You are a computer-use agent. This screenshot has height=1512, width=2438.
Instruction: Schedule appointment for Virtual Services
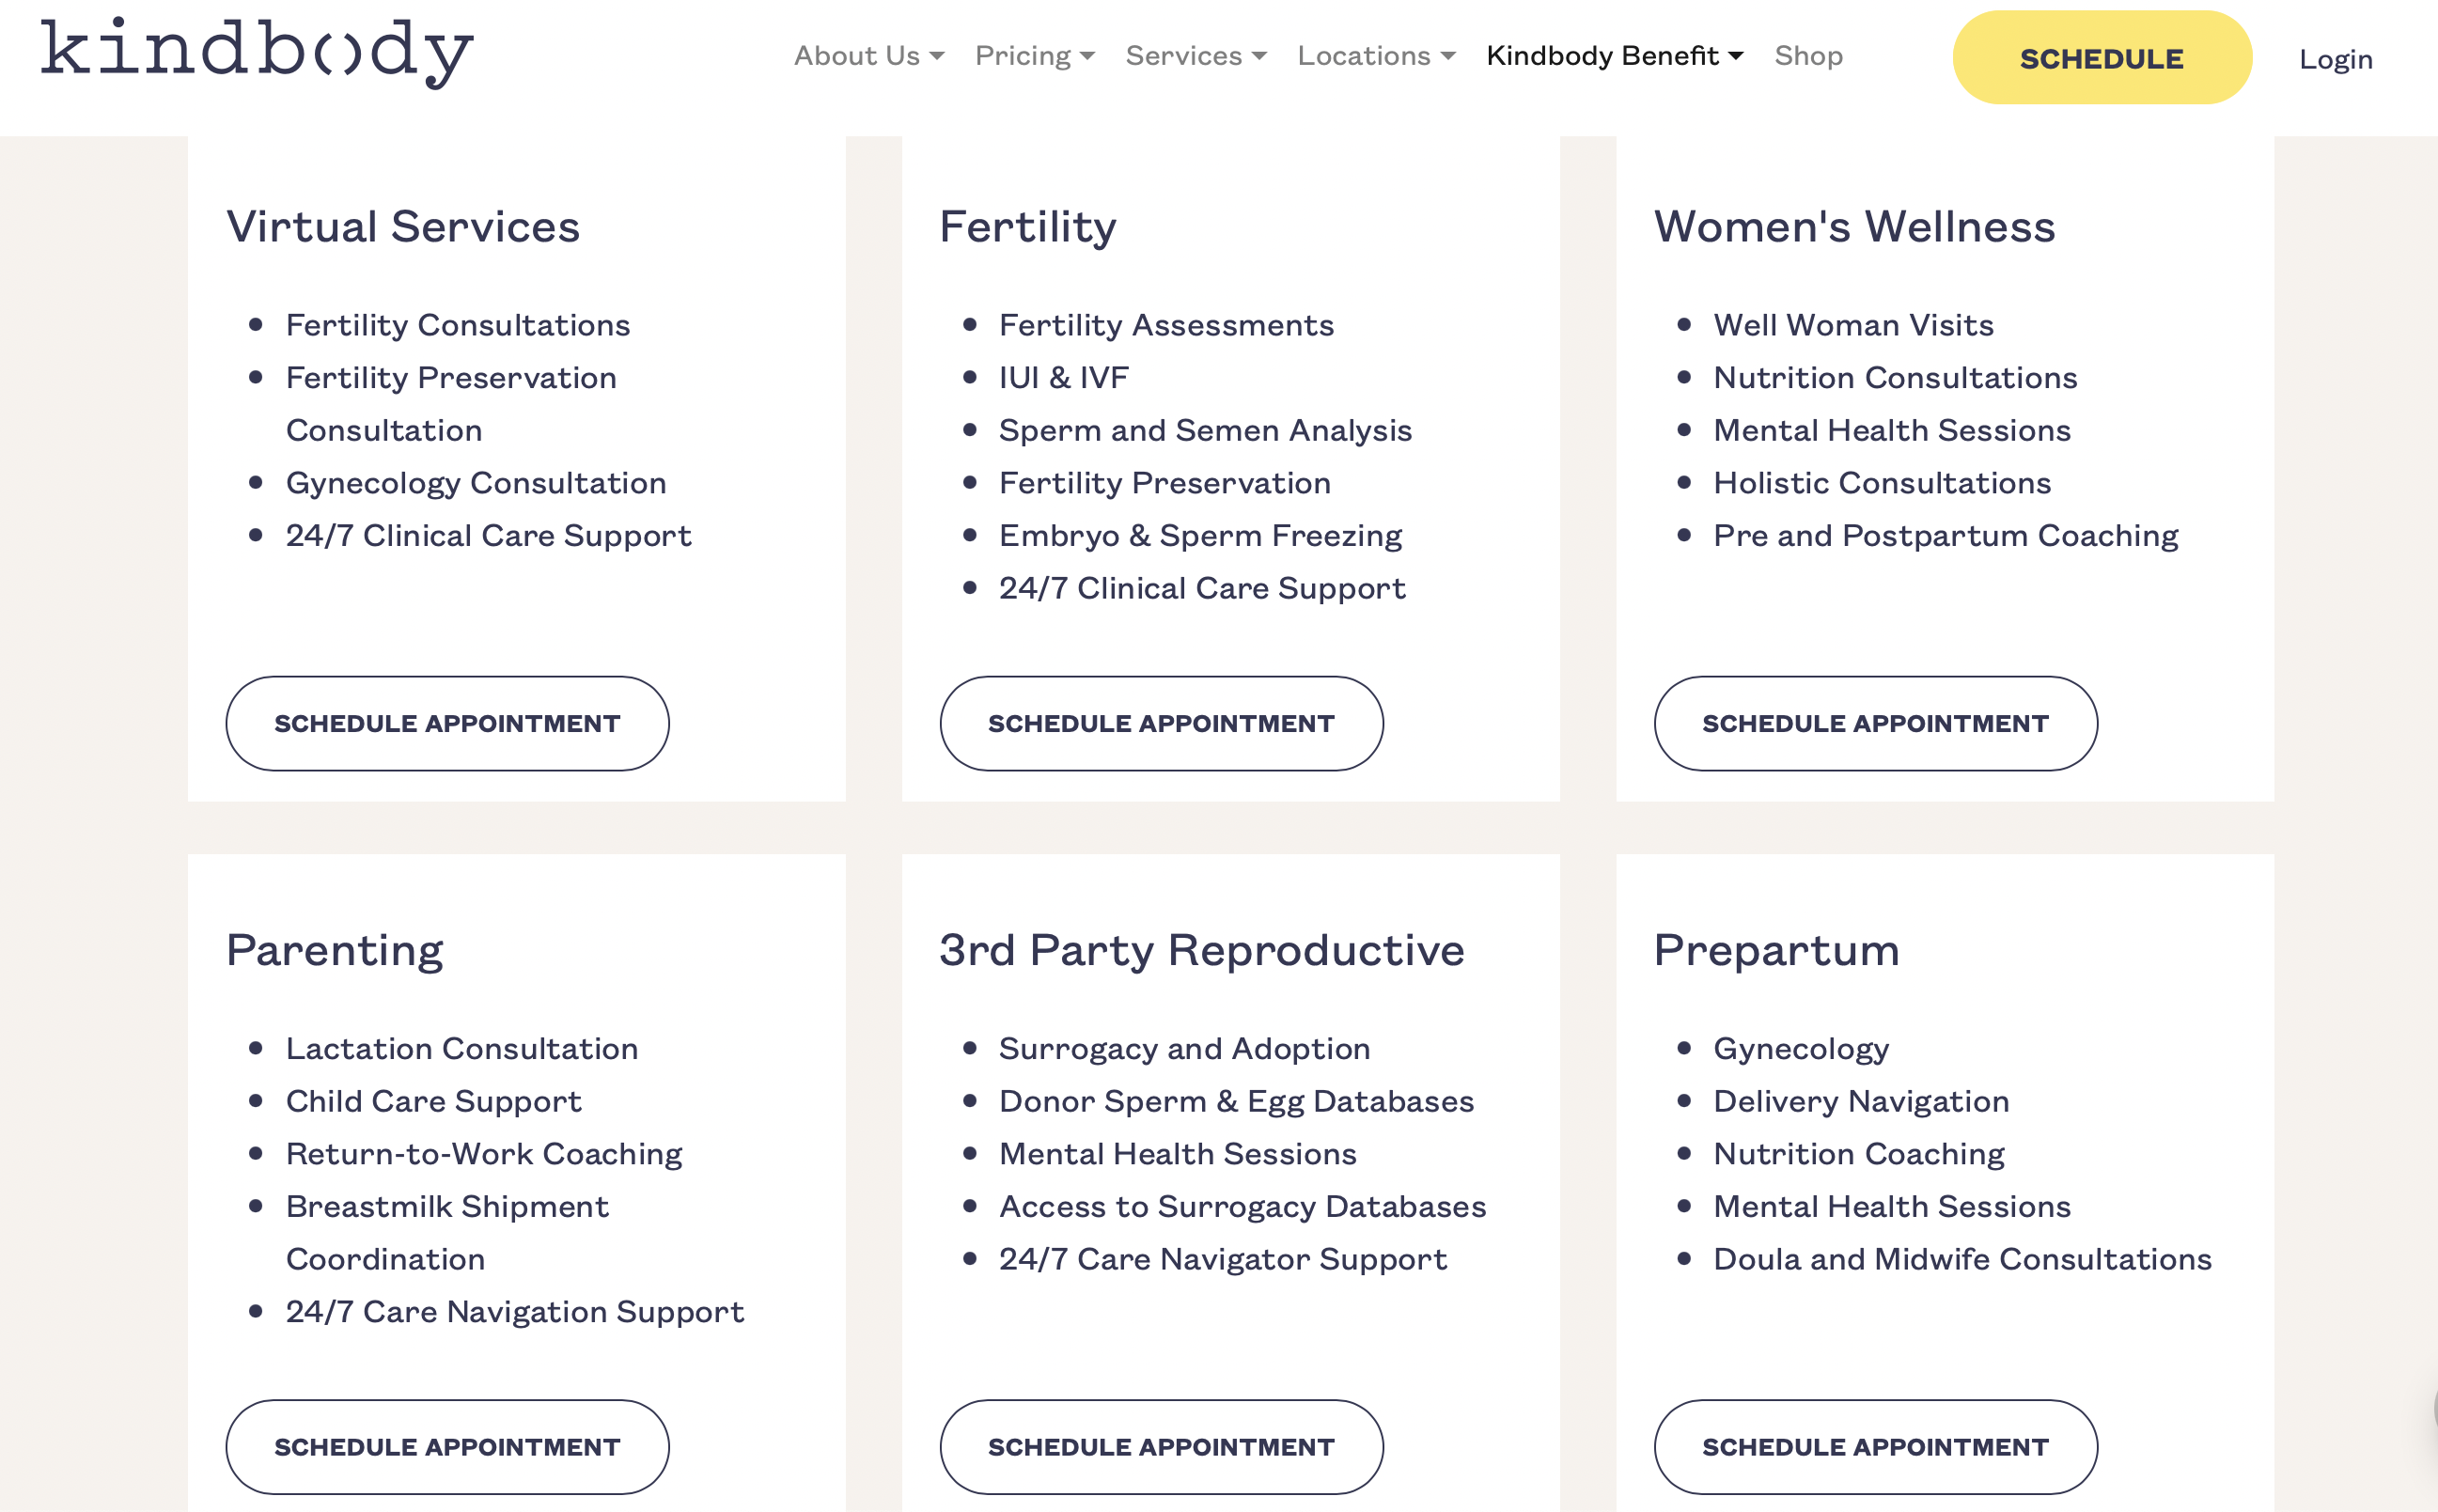click(x=447, y=723)
